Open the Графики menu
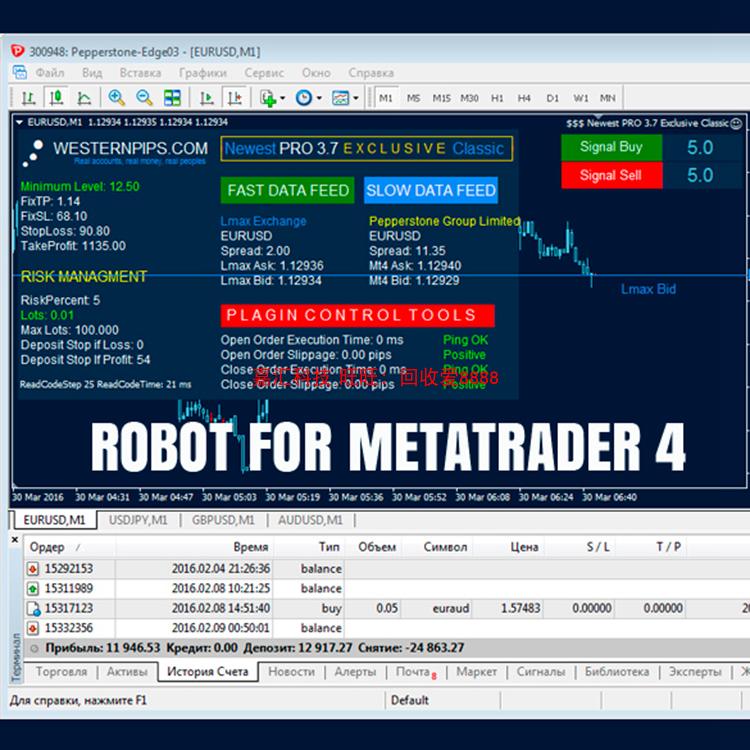This screenshot has width=750, height=750. 203,73
